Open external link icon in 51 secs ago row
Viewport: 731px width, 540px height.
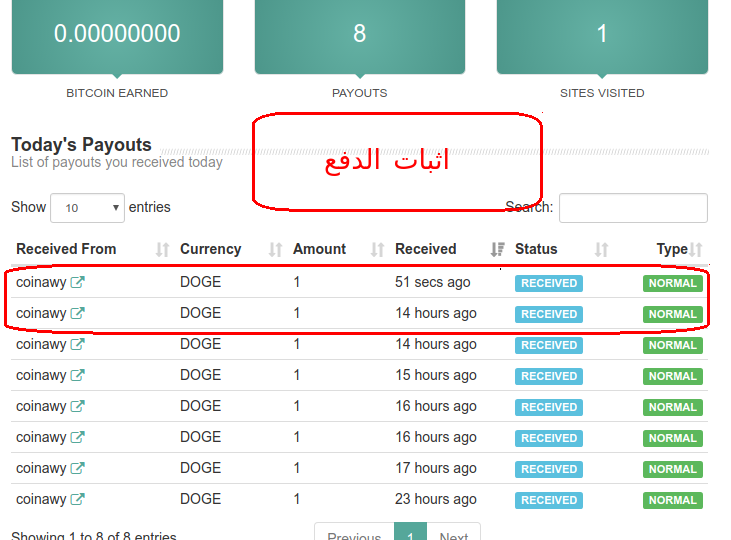click(x=77, y=282)
